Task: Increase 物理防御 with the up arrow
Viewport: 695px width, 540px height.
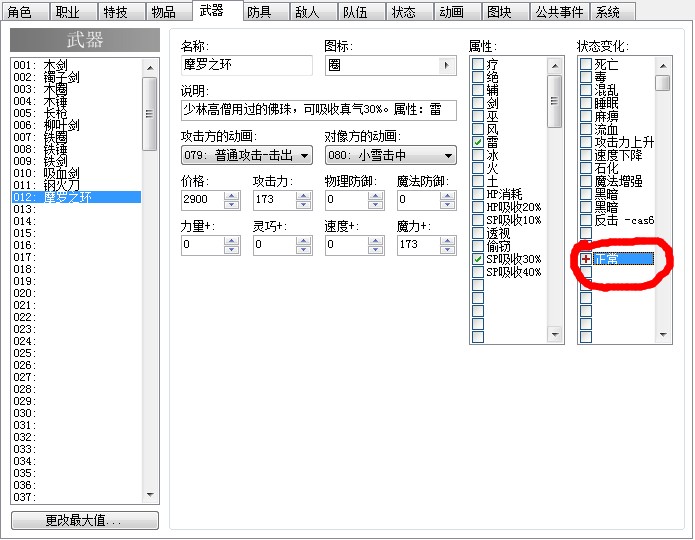Action: click(x=376, y=196)
